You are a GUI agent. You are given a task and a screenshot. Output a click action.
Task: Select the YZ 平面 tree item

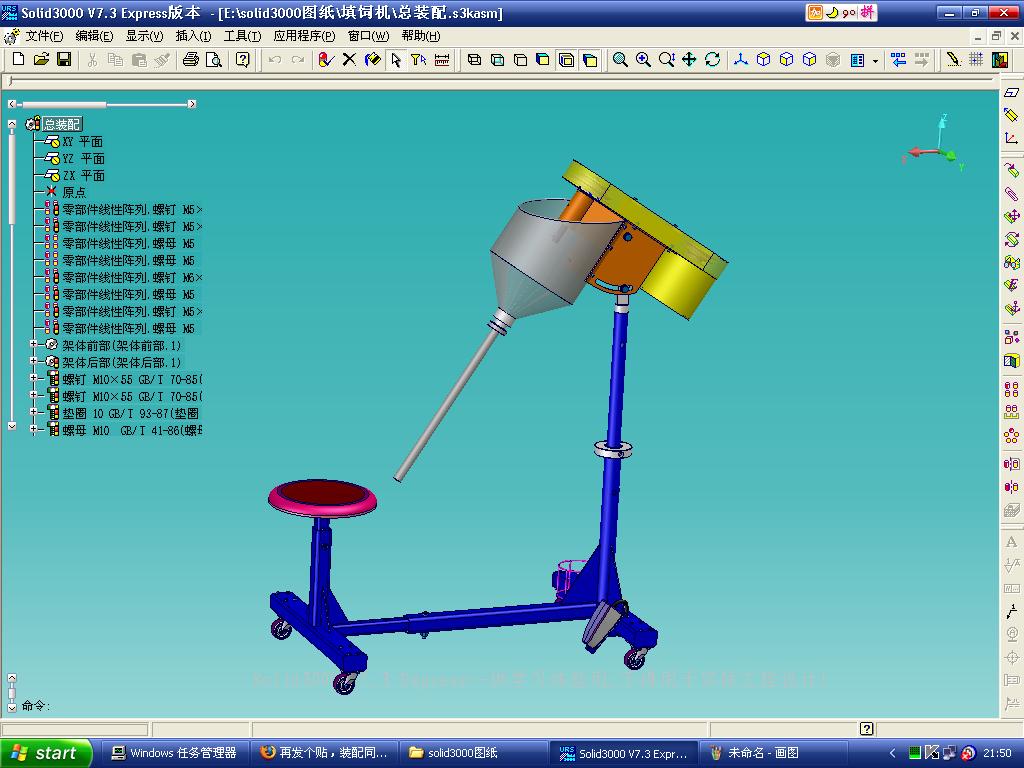click(x=83, y=159)
